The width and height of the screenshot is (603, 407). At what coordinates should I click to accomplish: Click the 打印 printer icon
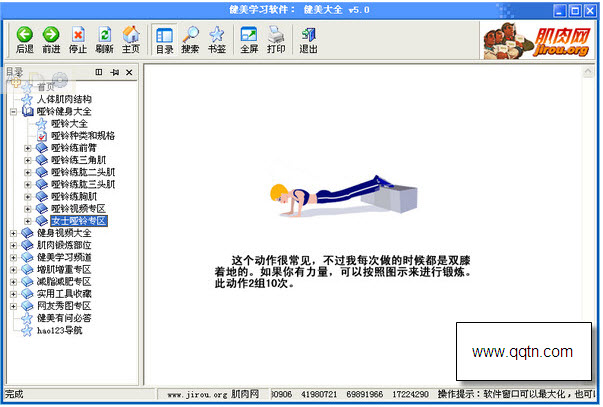coord(276,35)
